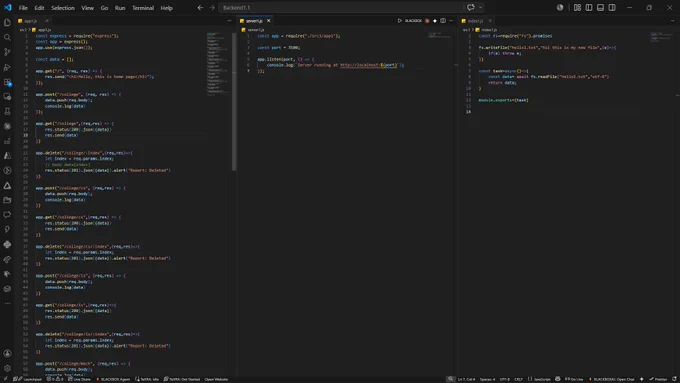This screenshot has height=383, width=680.
Task: Click the Backend1.1 command center search box
Action: click(x=341, y=7)
